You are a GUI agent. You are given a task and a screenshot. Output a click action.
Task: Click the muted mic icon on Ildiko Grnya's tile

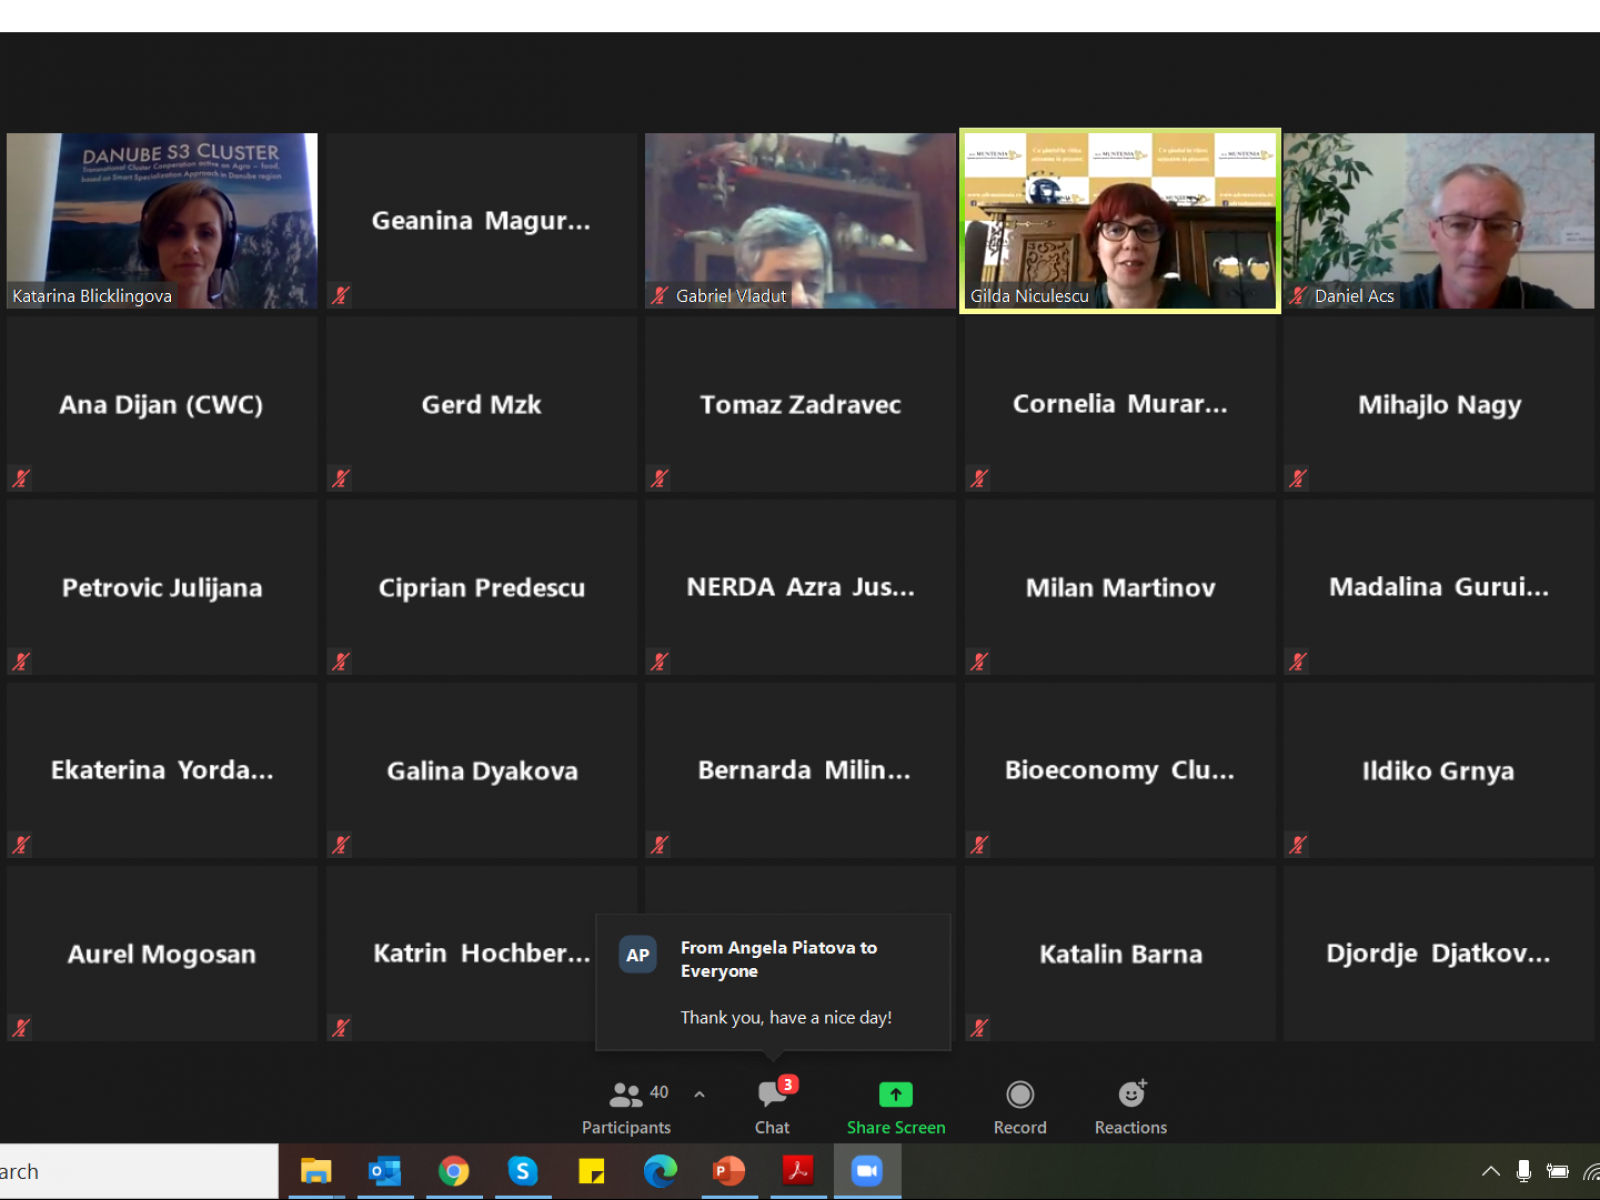point(1298,845)
